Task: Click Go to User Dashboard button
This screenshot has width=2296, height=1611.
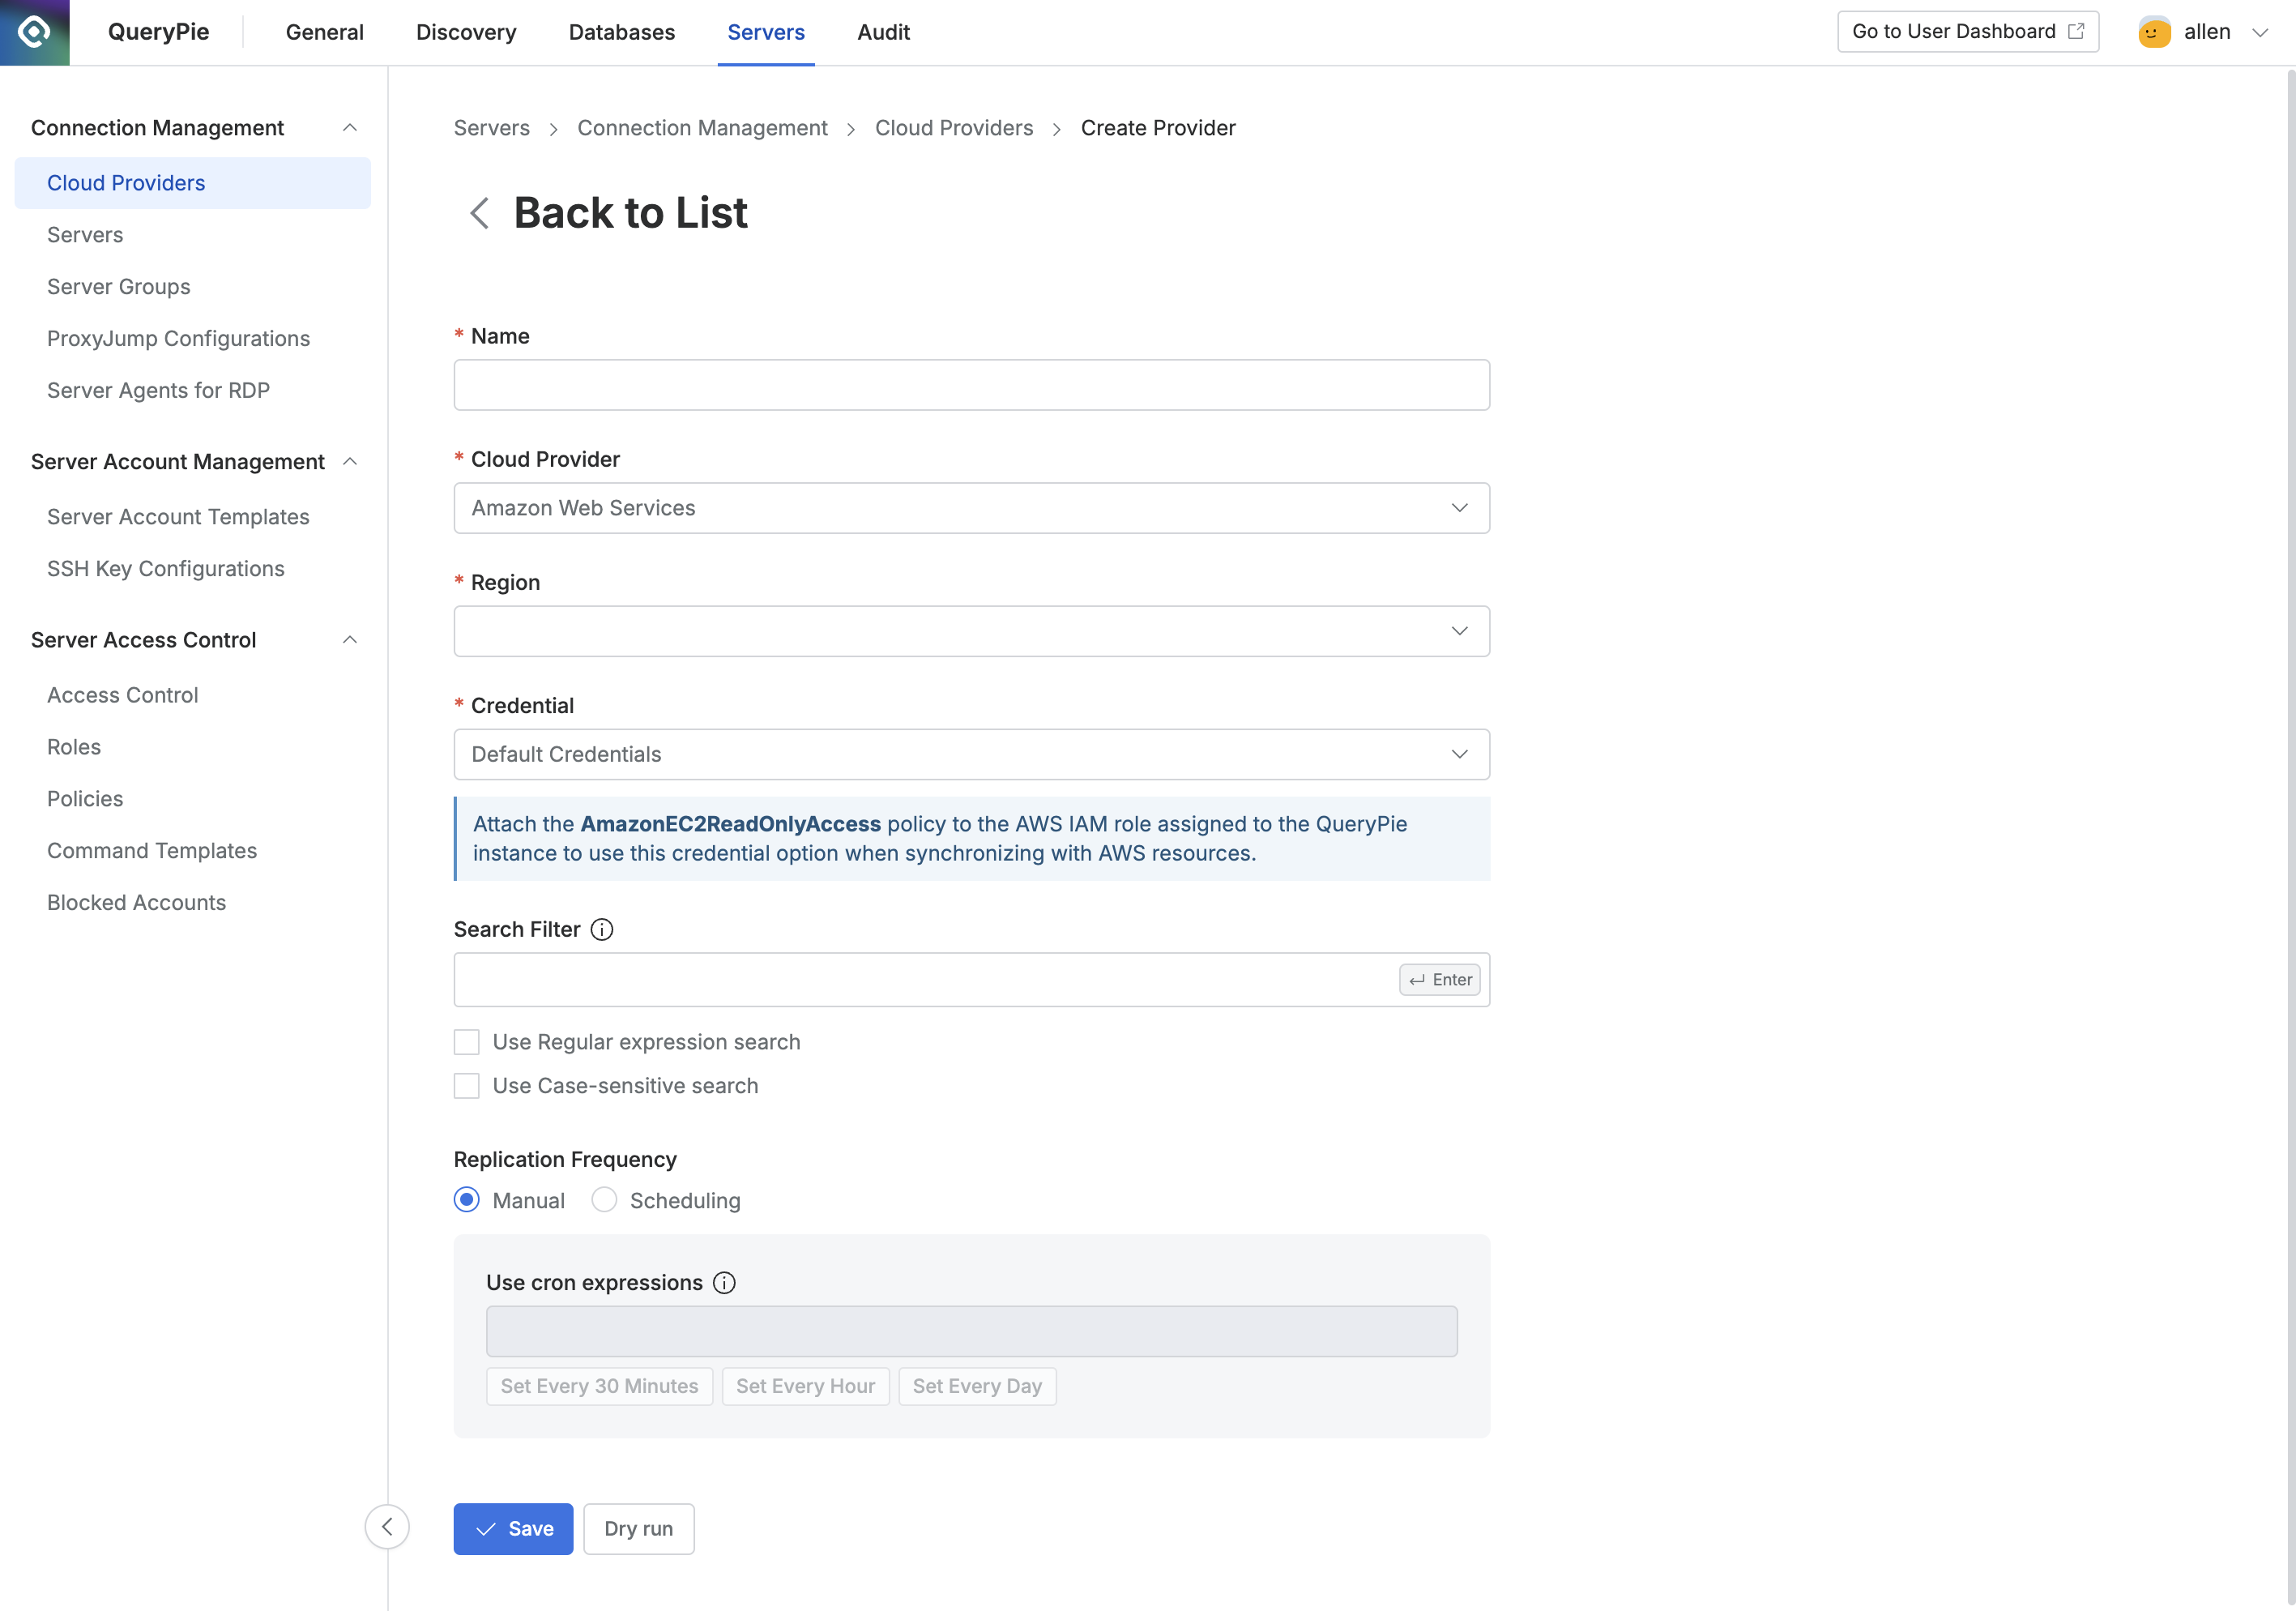Action: click(1968, 31)
